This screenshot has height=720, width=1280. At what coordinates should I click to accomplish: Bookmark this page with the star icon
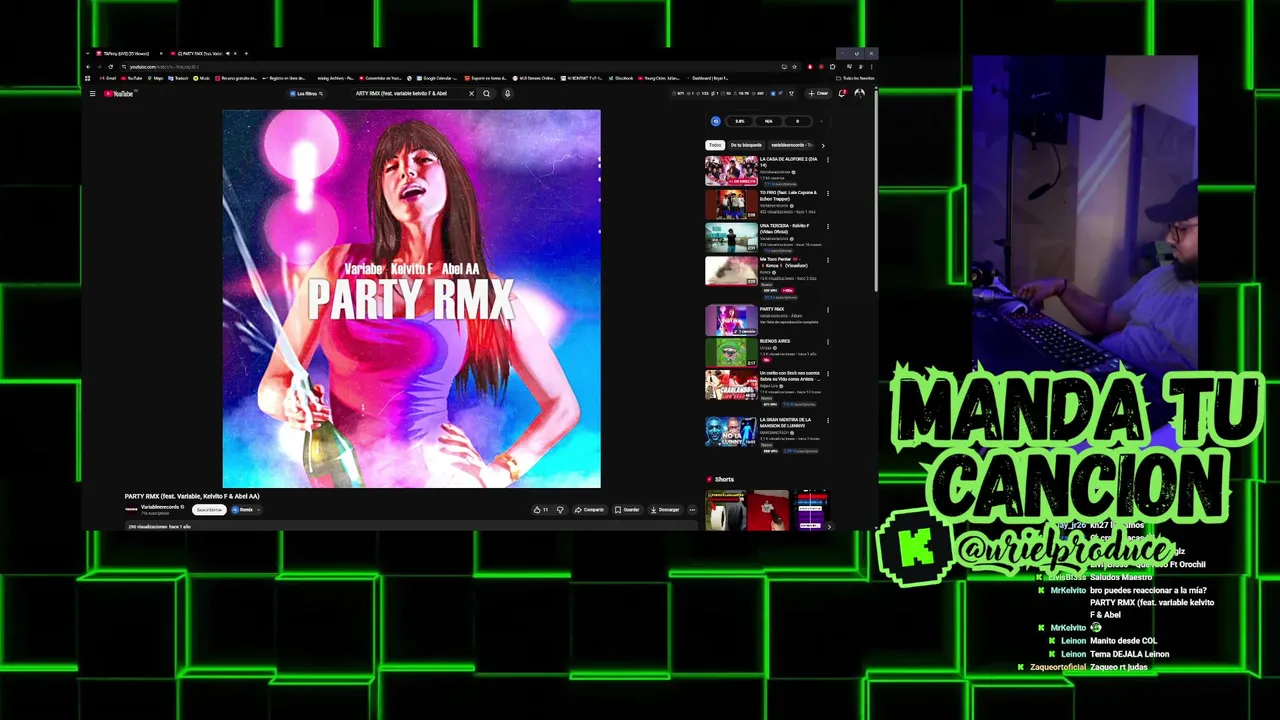(x=794, y=67)
